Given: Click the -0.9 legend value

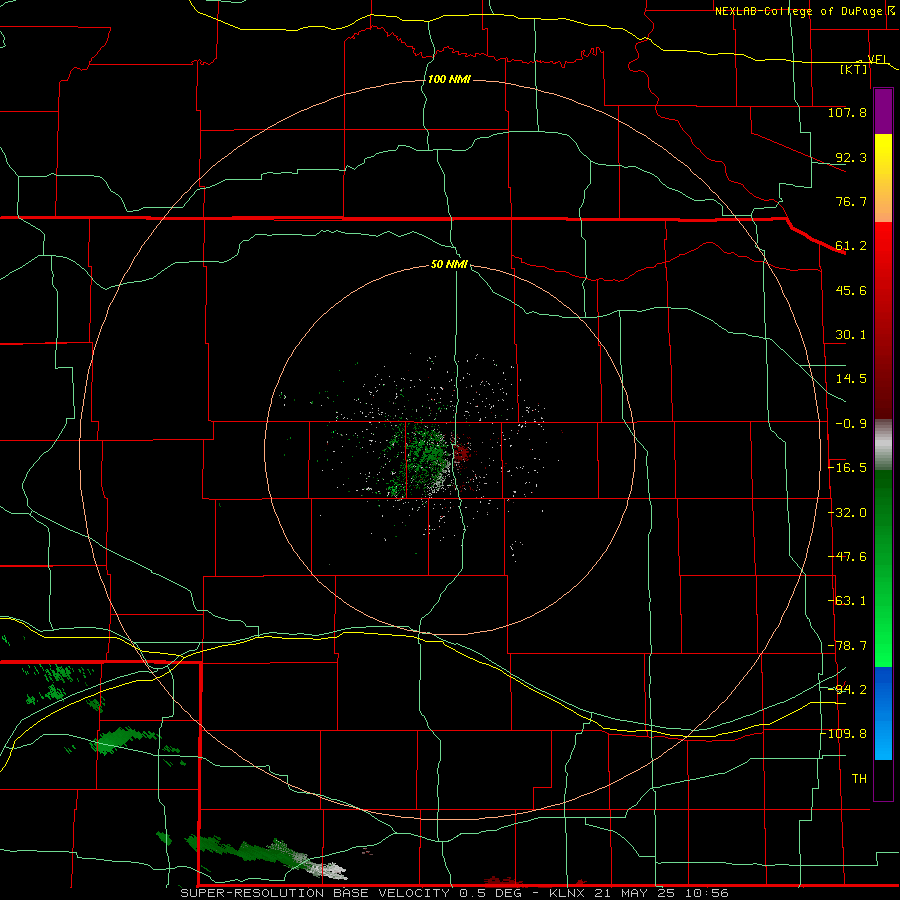Looking at the screenshot, I should point(851,424).
